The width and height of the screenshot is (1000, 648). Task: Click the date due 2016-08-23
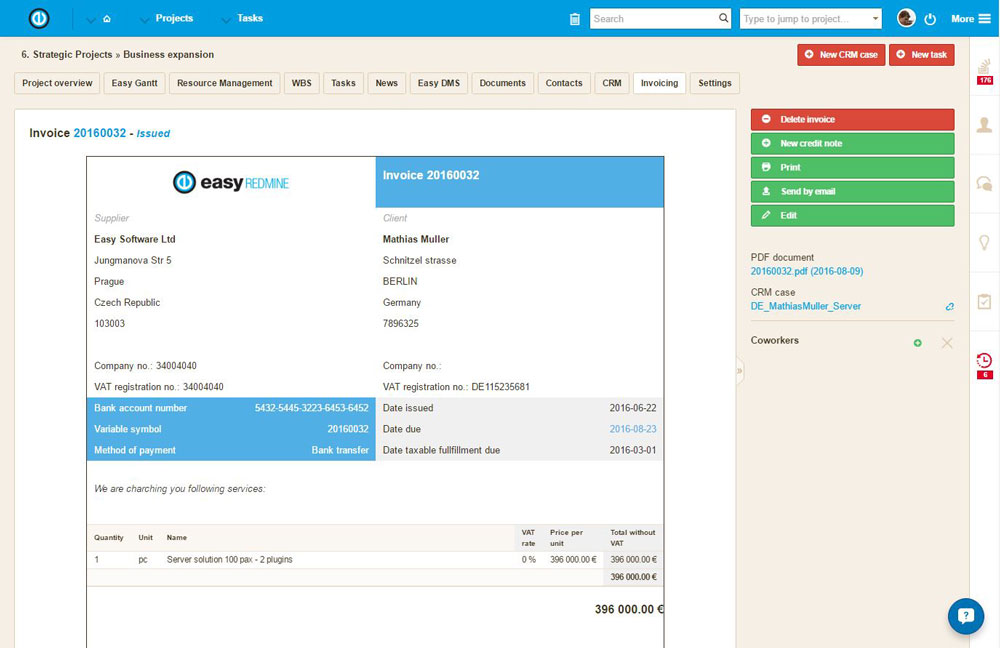(x=633, y=429)
